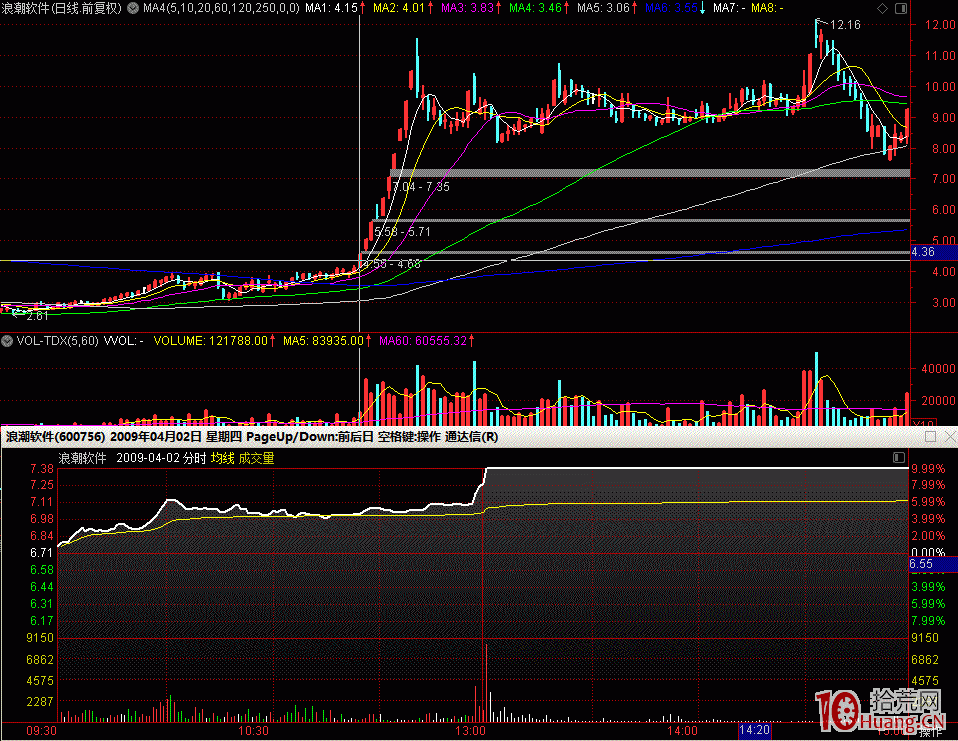The image size is (958, 741).
Task: Click the 5.58 - 5.71 gap label
Action: click(x=402, y=230)
